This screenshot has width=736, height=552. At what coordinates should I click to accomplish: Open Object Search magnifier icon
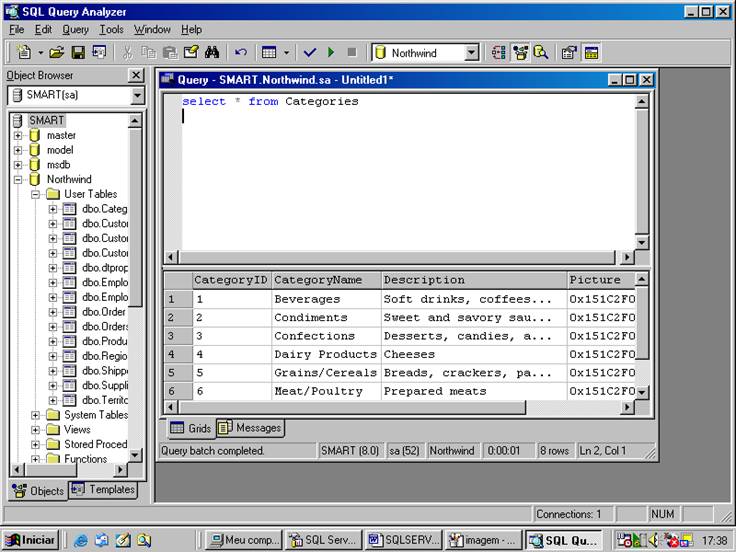click(541, 53)
